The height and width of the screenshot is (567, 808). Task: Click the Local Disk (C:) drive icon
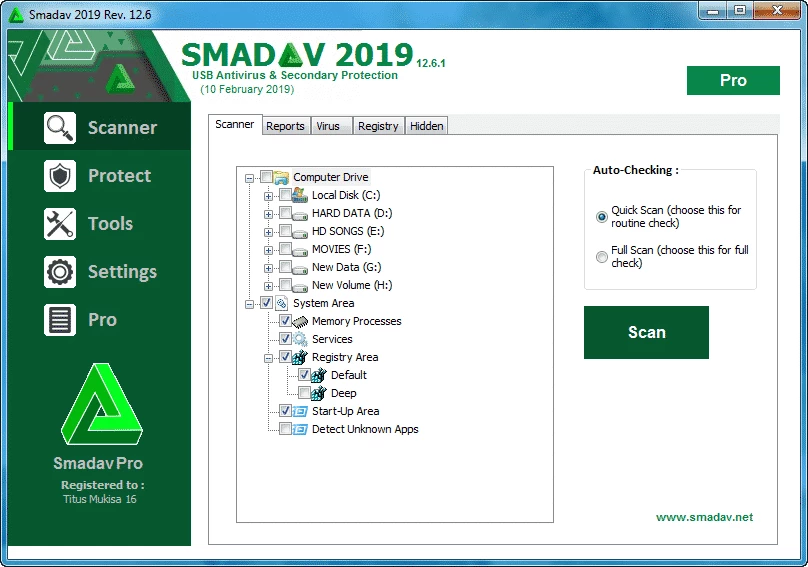pos(301,195)
